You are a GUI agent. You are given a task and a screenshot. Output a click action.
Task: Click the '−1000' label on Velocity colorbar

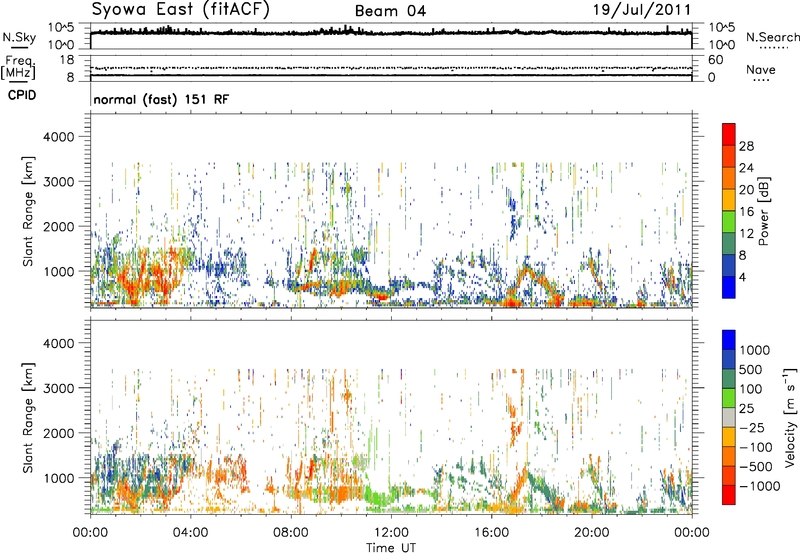759,486
